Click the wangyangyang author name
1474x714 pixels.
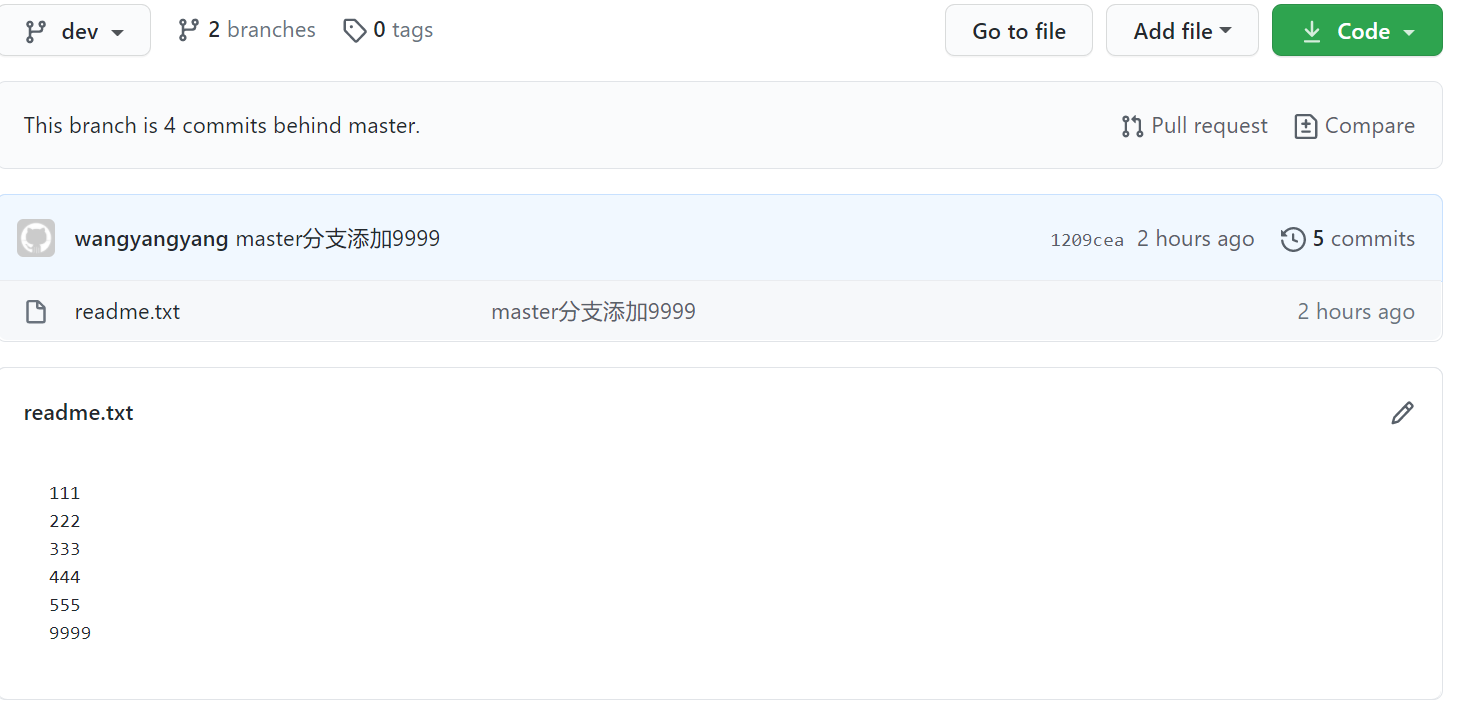pos(151,239)
